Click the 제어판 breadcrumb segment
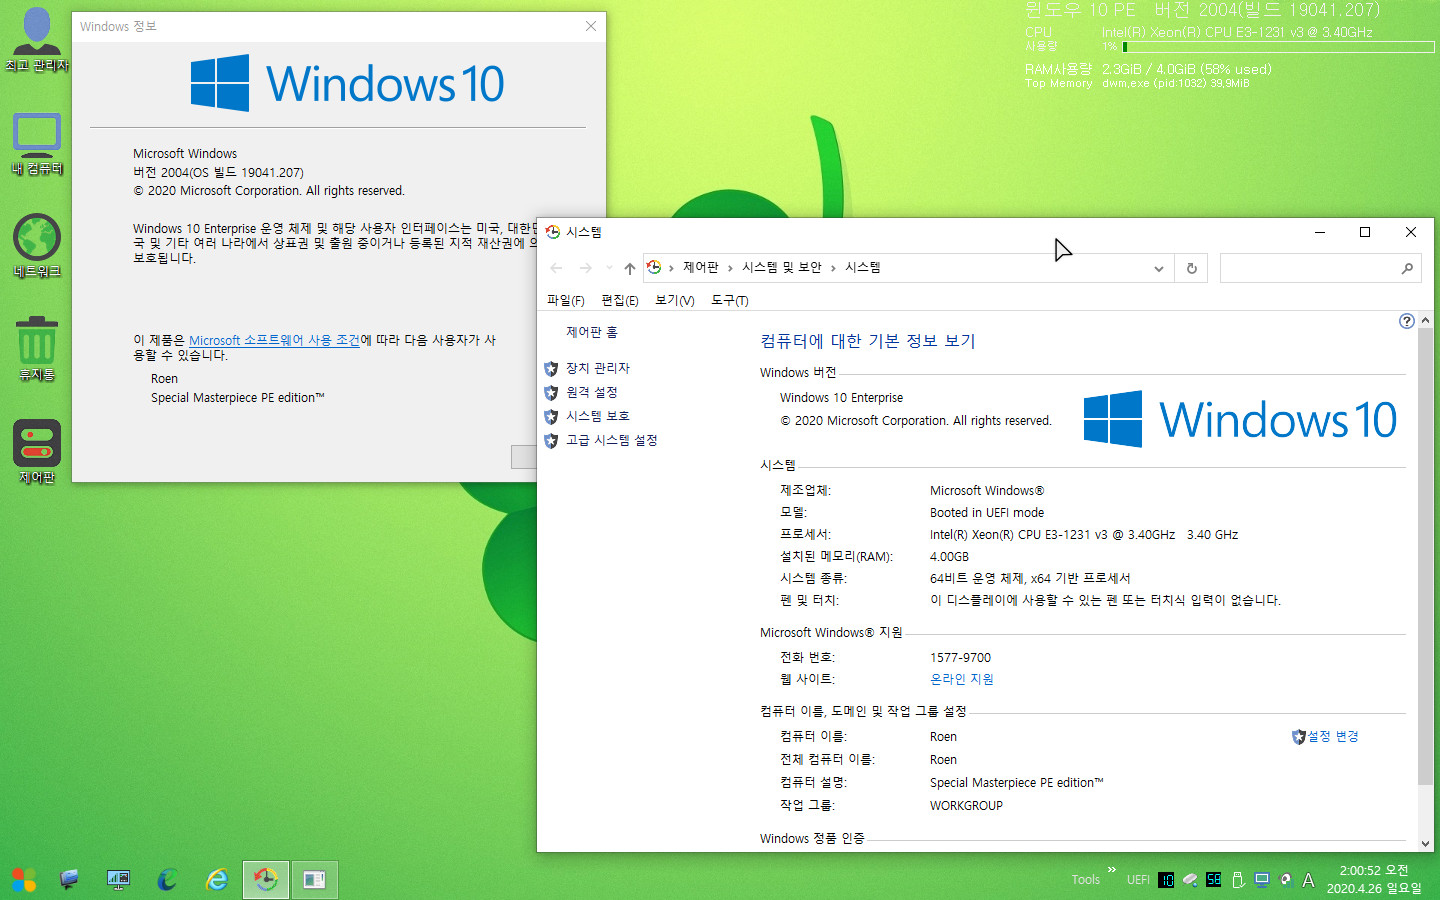This screenshot has width=1440, height=900. coord(701,267)
